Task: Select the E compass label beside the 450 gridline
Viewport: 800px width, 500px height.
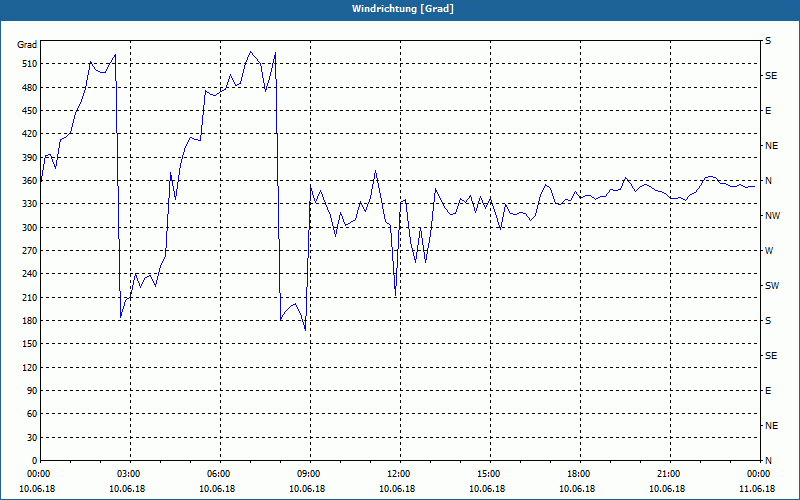Action: coord(768,111)
